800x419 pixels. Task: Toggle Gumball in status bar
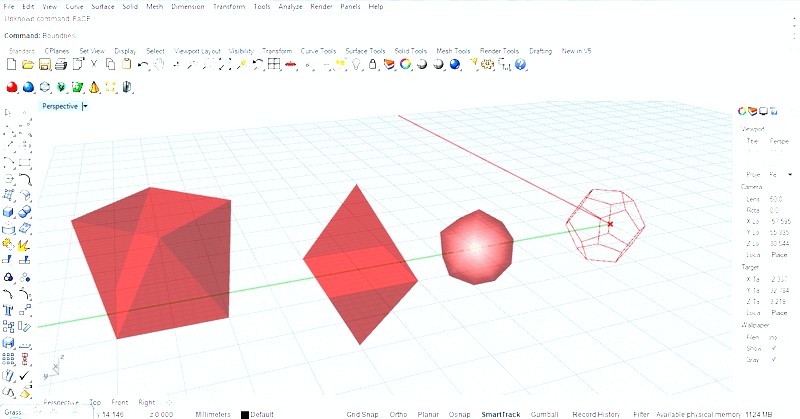(544, 414)
